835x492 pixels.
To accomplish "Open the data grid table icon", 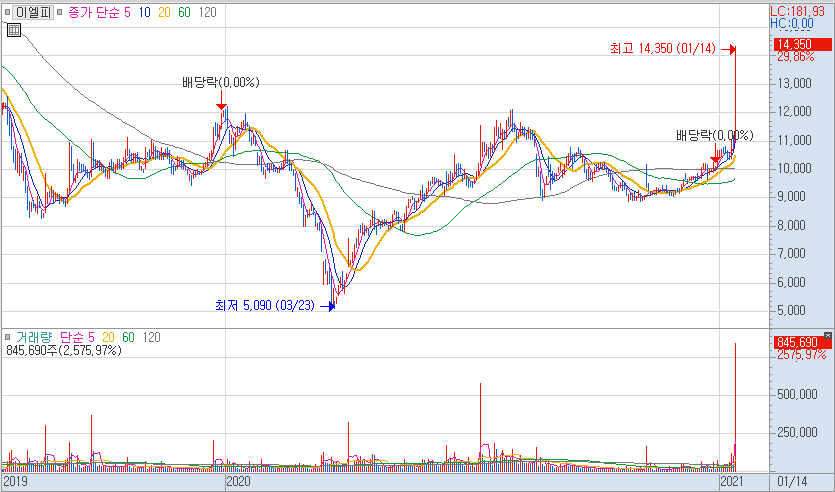I will pyautogui.click(x=14, y=30).
